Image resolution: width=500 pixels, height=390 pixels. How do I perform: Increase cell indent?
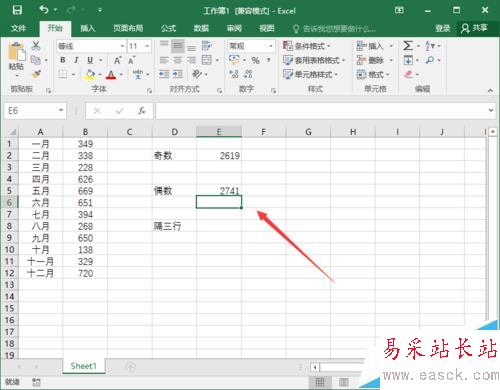click(178, 74)
